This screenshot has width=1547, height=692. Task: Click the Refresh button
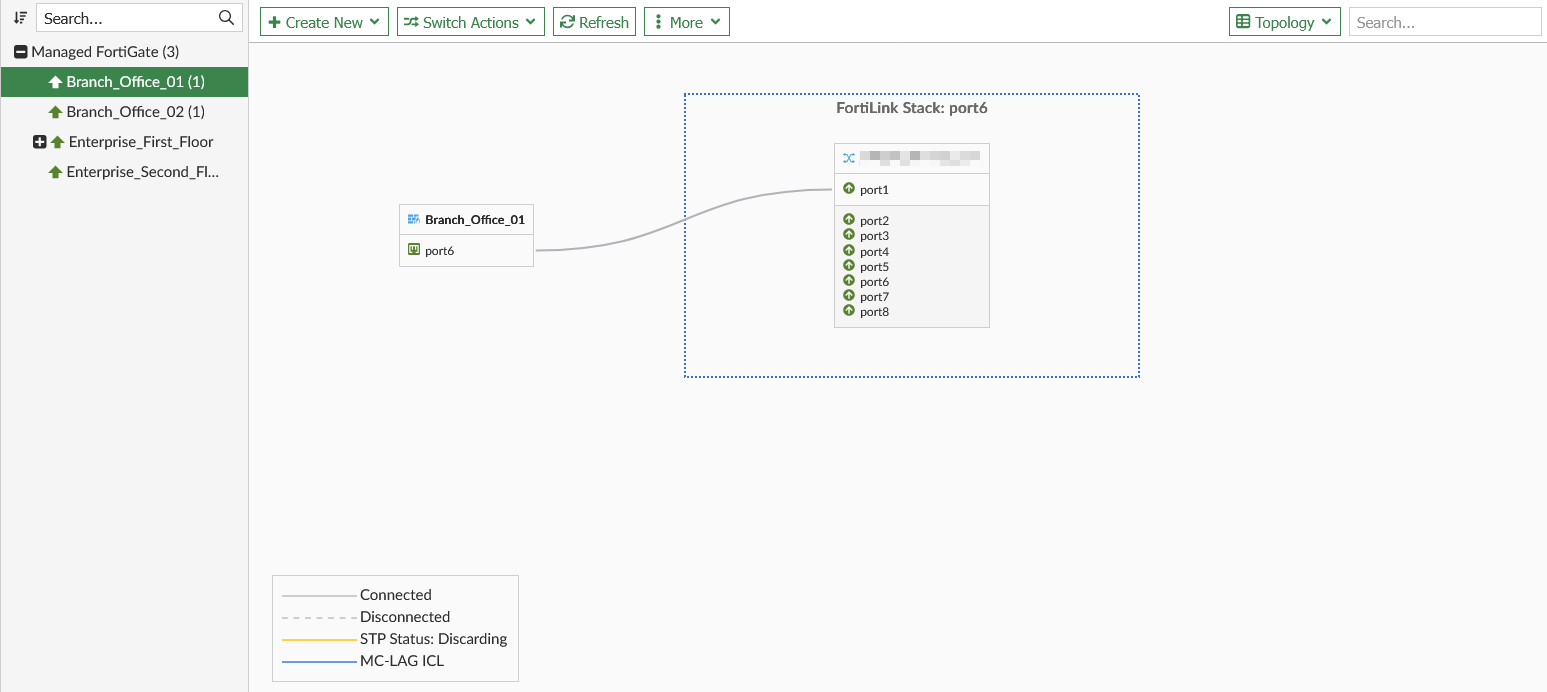(594, 22)
